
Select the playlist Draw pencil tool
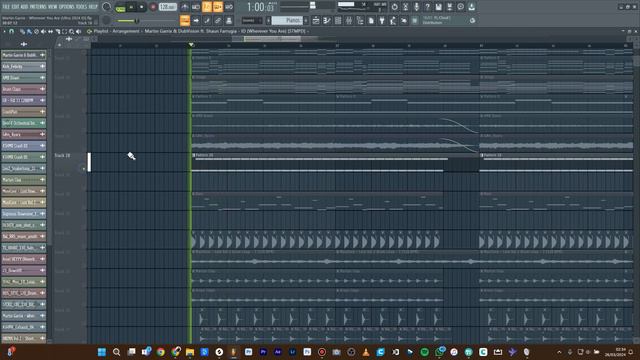coord(22,31)
